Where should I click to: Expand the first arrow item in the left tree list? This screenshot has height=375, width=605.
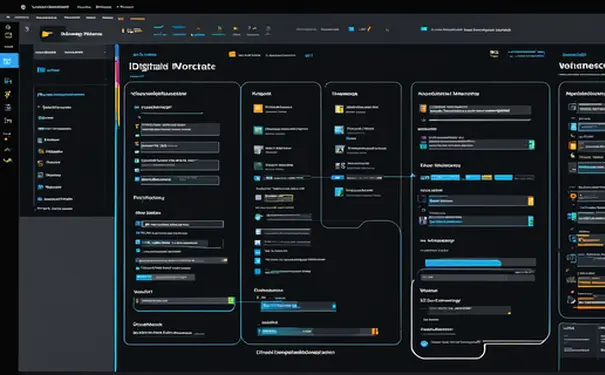click(39, 107)
